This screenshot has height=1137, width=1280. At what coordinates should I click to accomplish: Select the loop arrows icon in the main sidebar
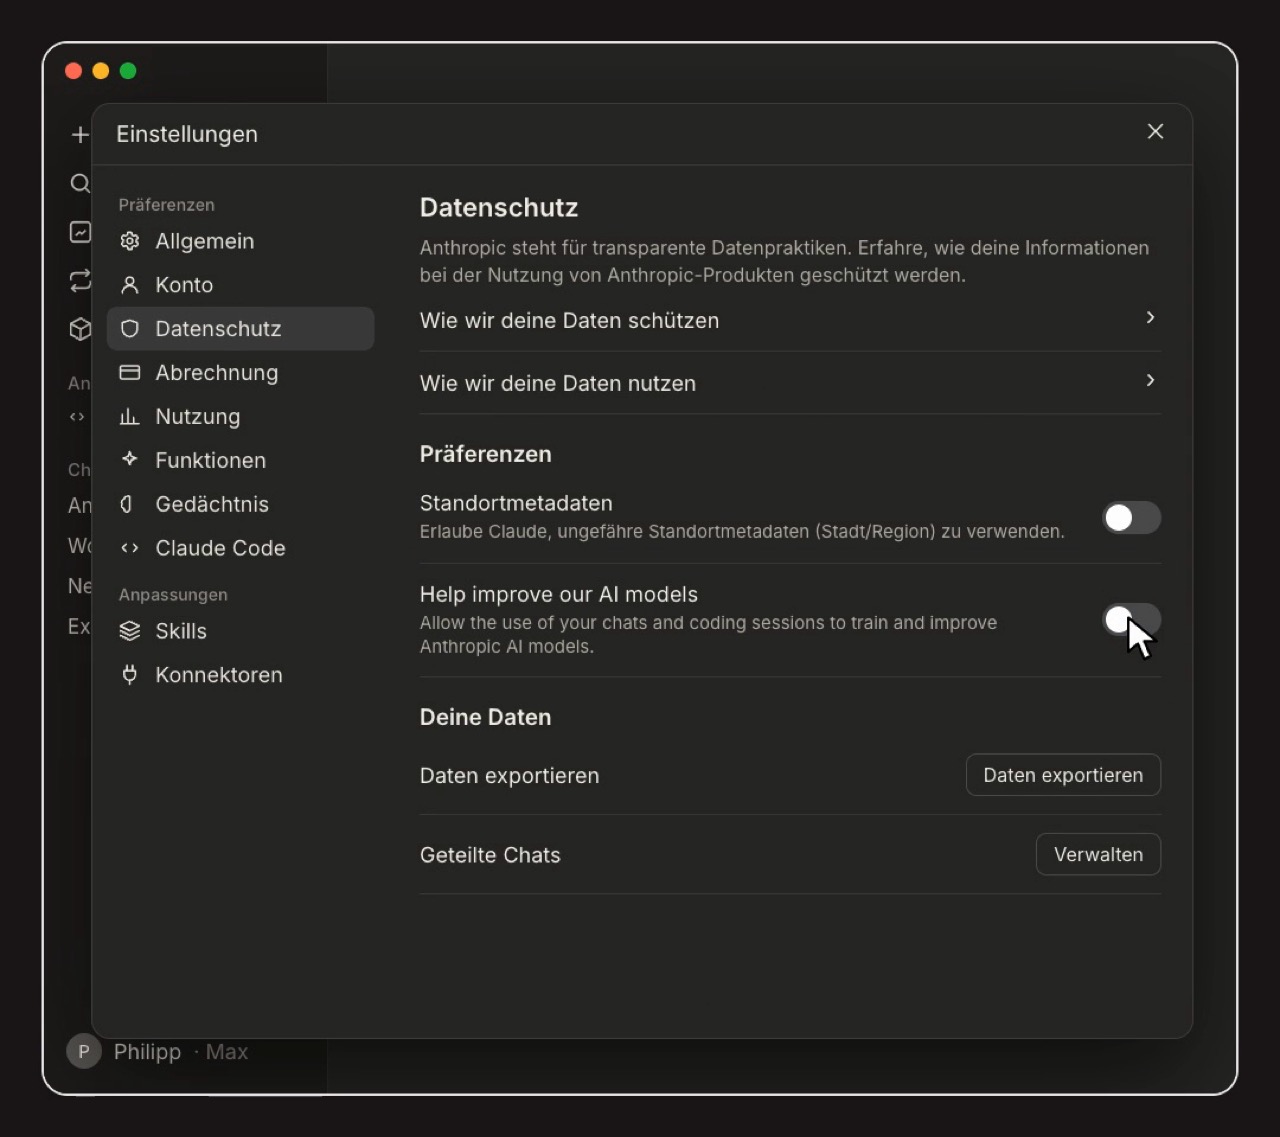click(x=80, y=281)
